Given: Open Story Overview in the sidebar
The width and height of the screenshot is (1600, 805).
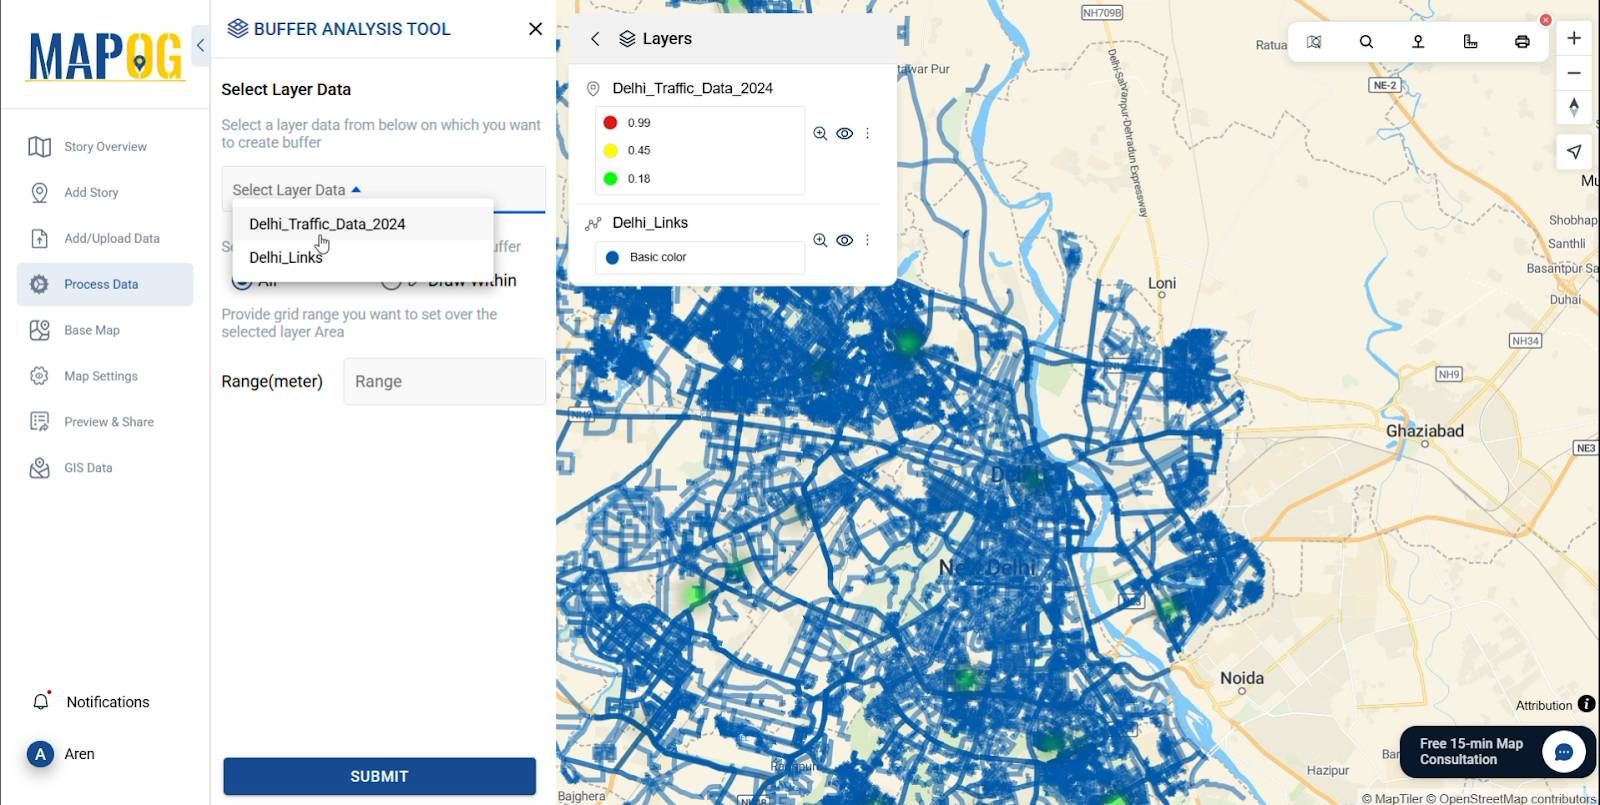Looking at the screenshot, I should click(x=105, y=147).
